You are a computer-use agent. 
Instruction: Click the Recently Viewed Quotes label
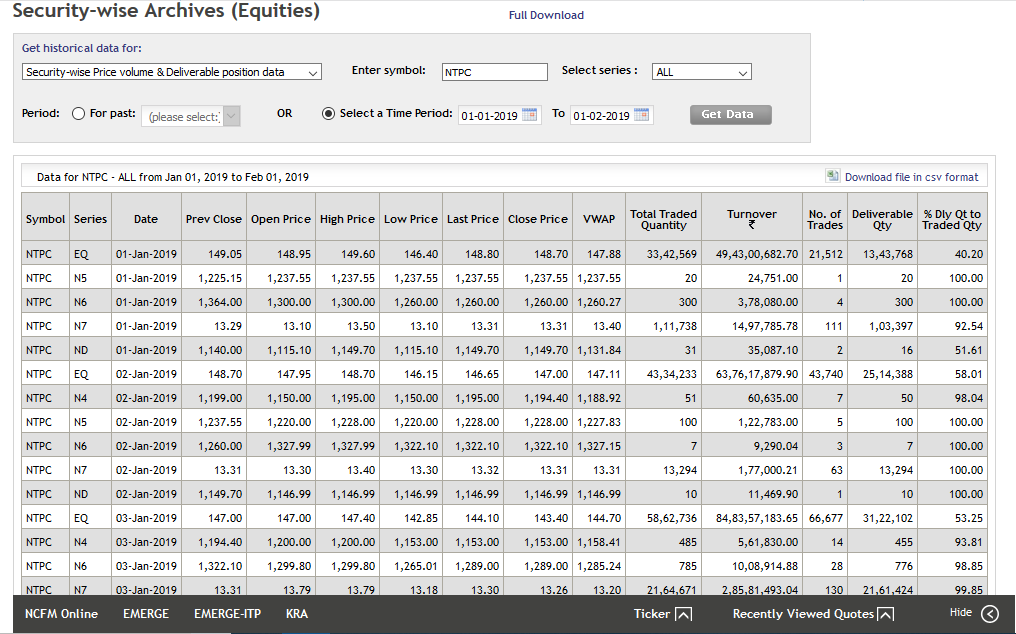point(803,614)
